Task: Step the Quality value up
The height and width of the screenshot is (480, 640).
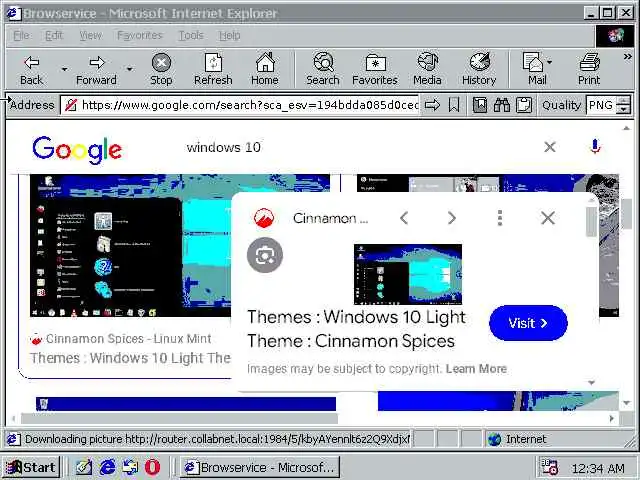Action: [623, 101]
